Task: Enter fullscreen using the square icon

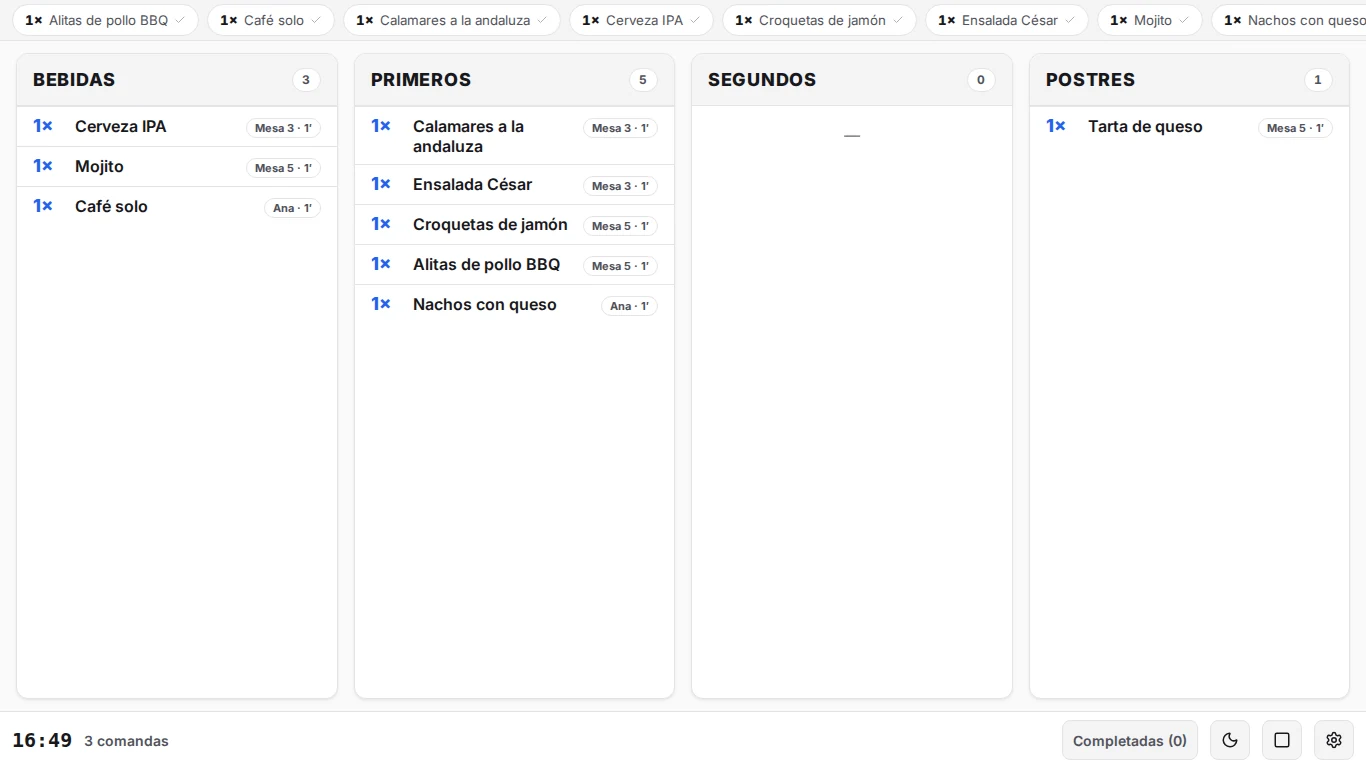Action: (x=1282, y=741)
